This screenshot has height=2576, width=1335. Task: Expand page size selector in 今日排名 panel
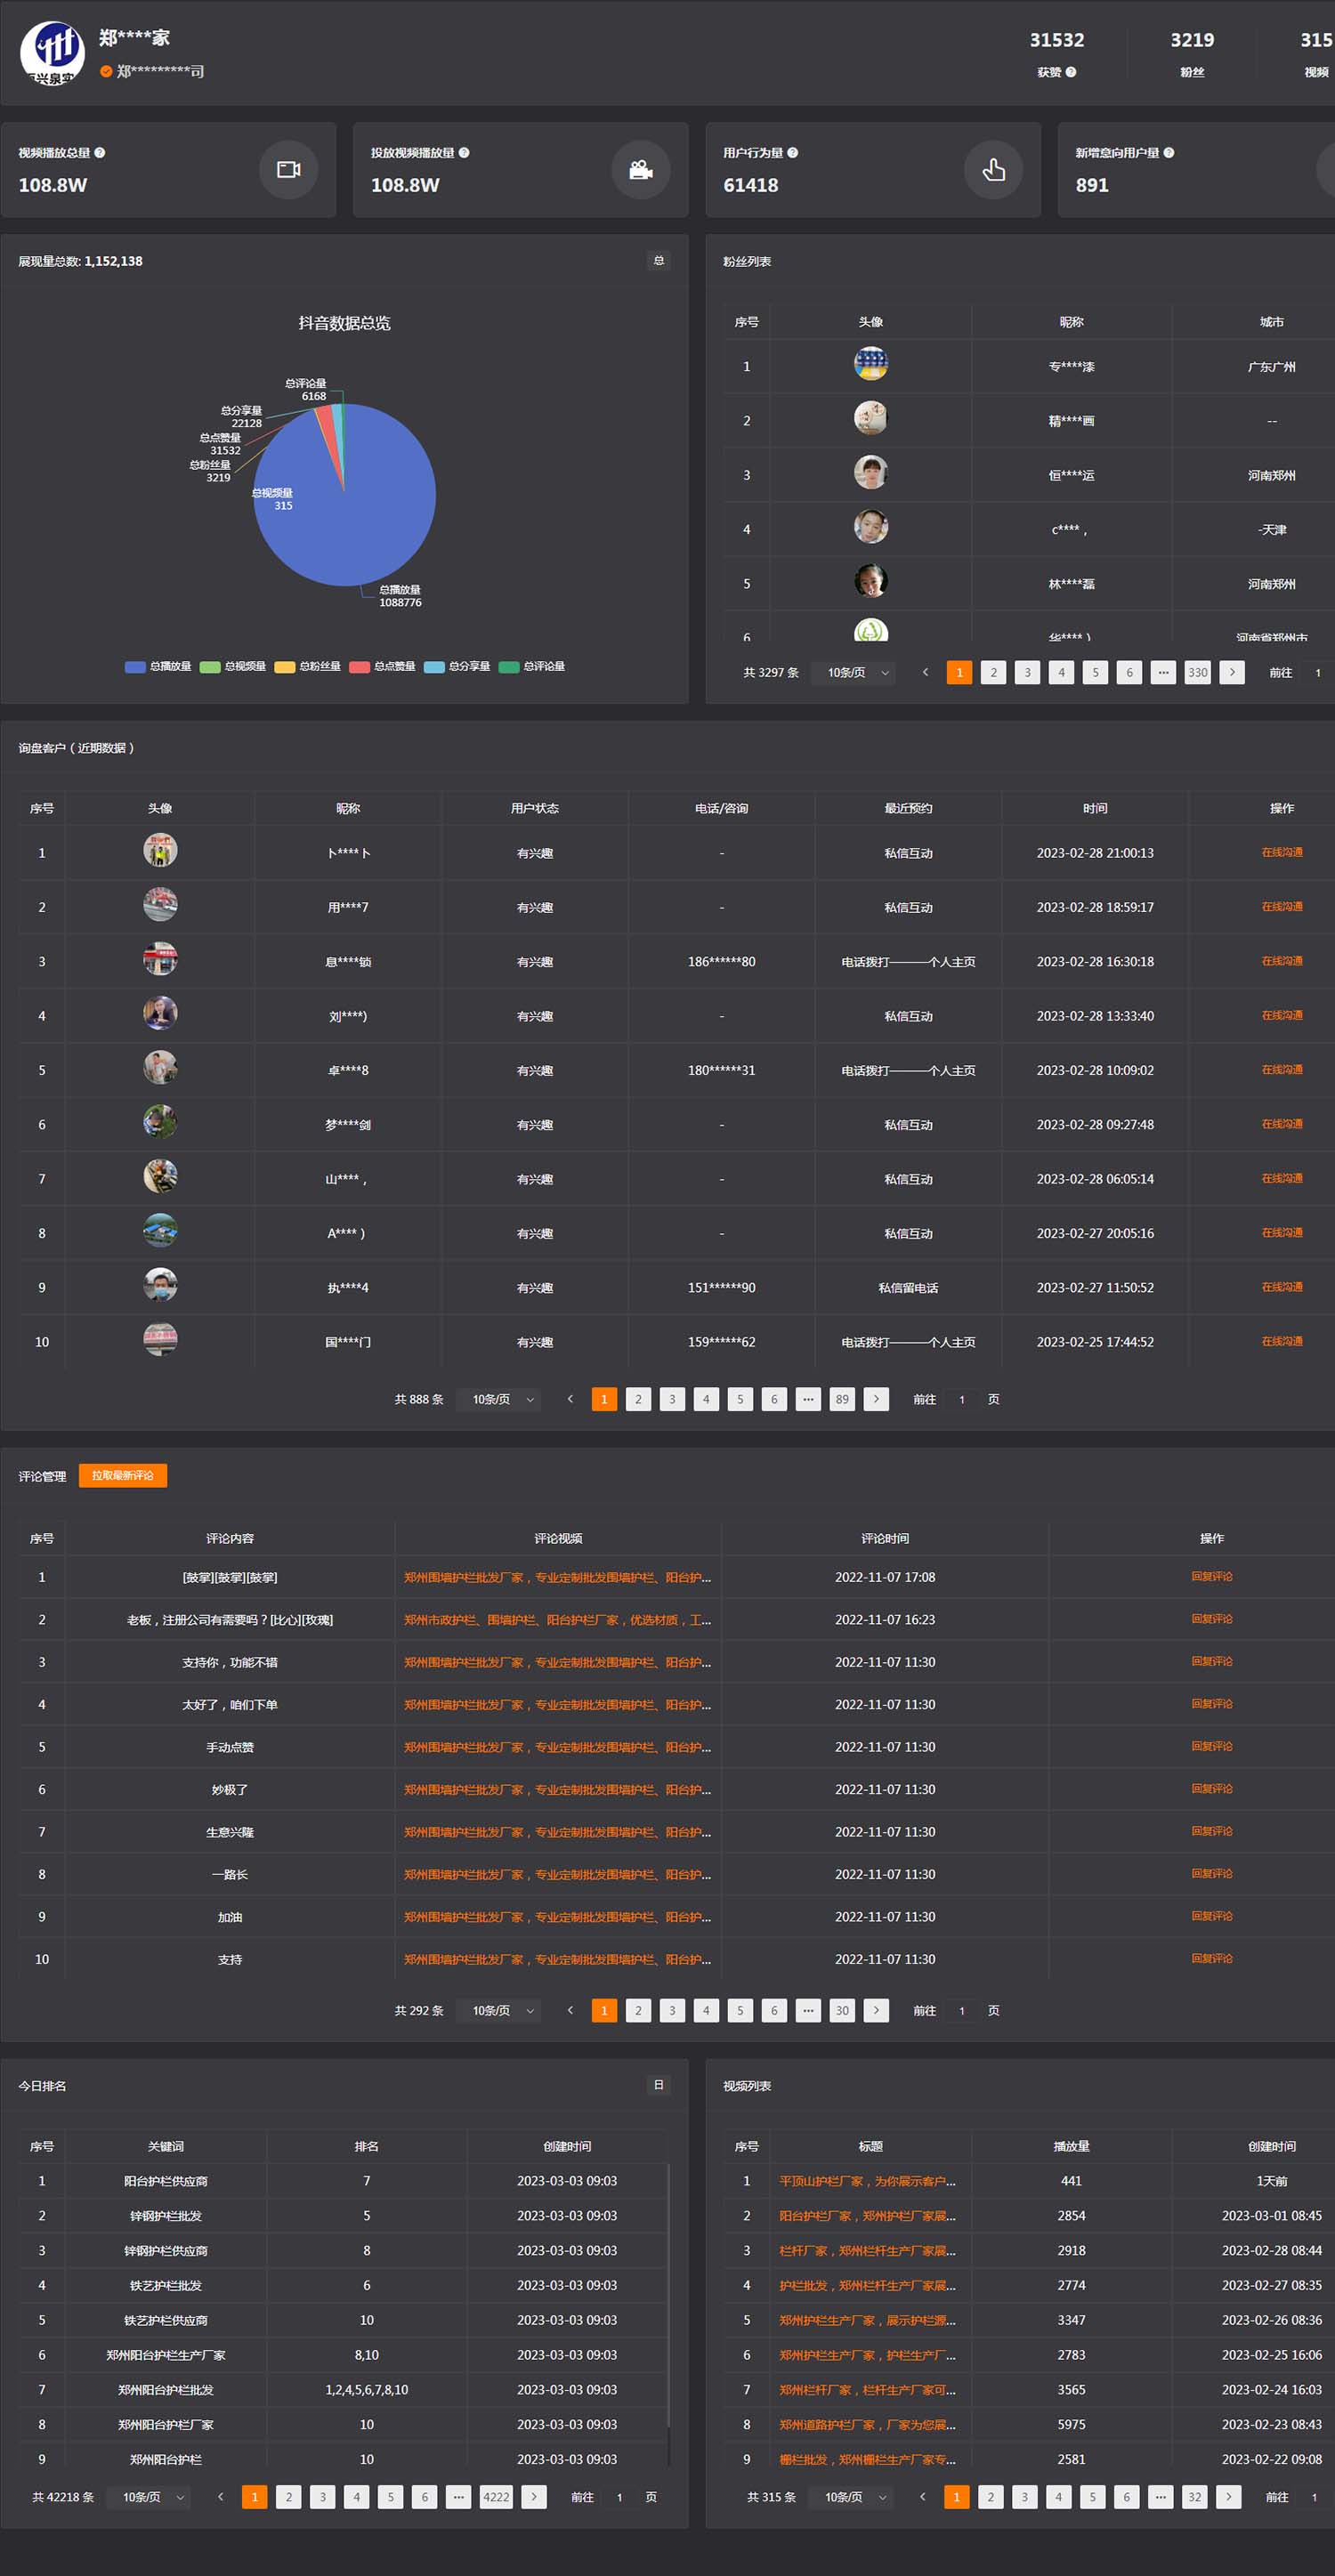pos(149,2497)
